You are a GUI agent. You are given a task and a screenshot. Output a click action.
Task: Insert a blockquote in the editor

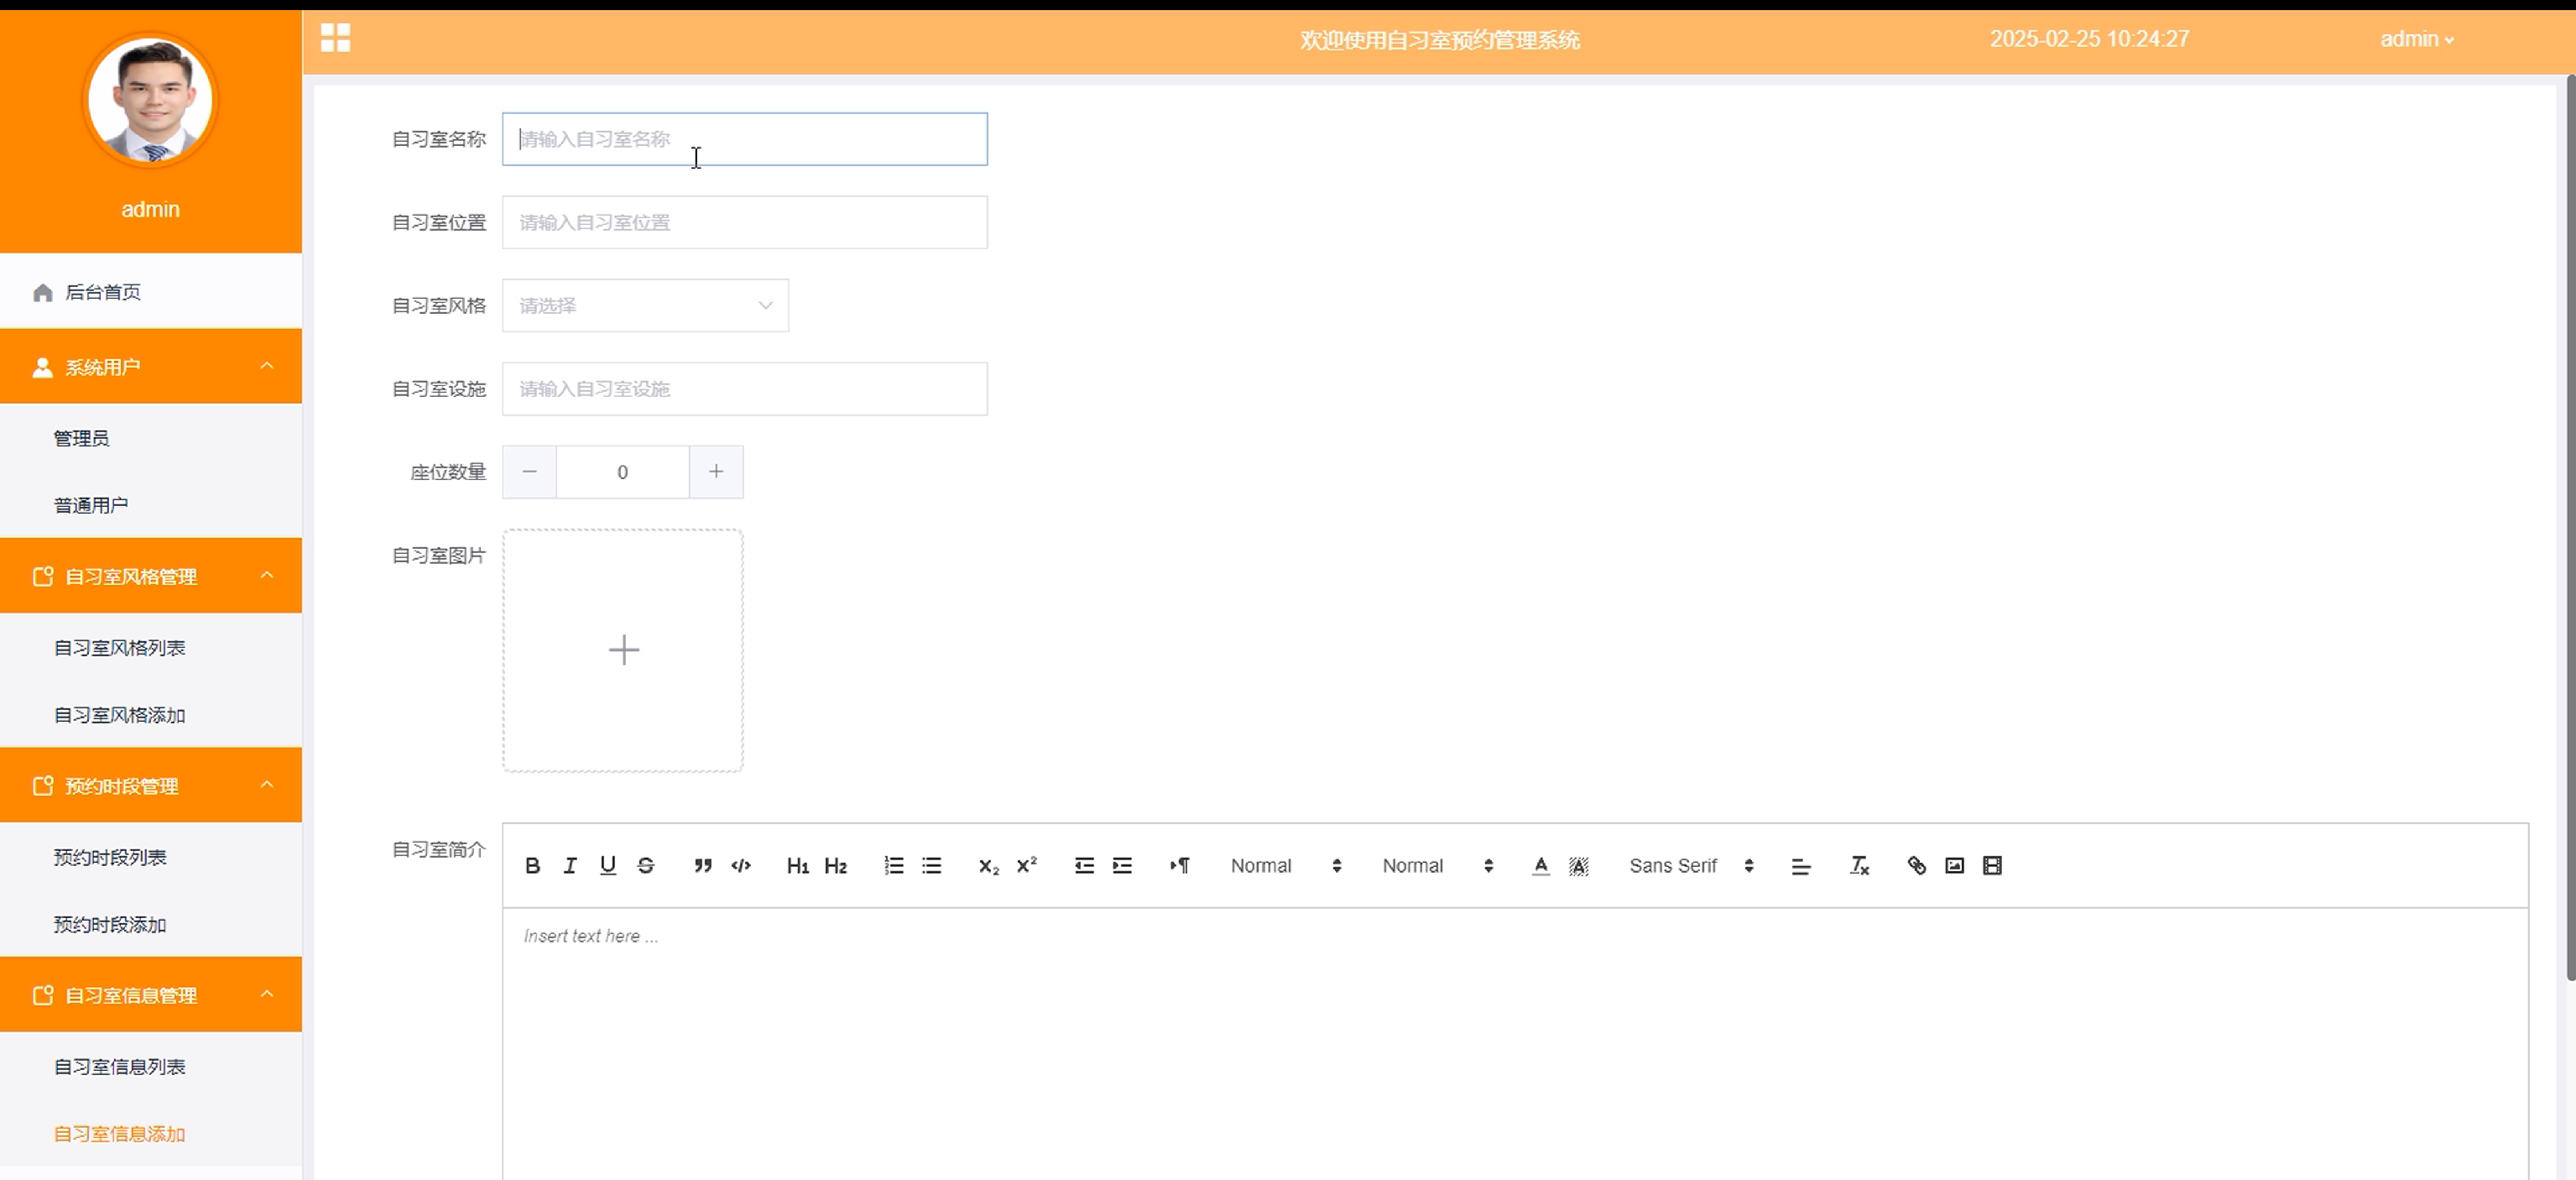[x=703, y=866]
